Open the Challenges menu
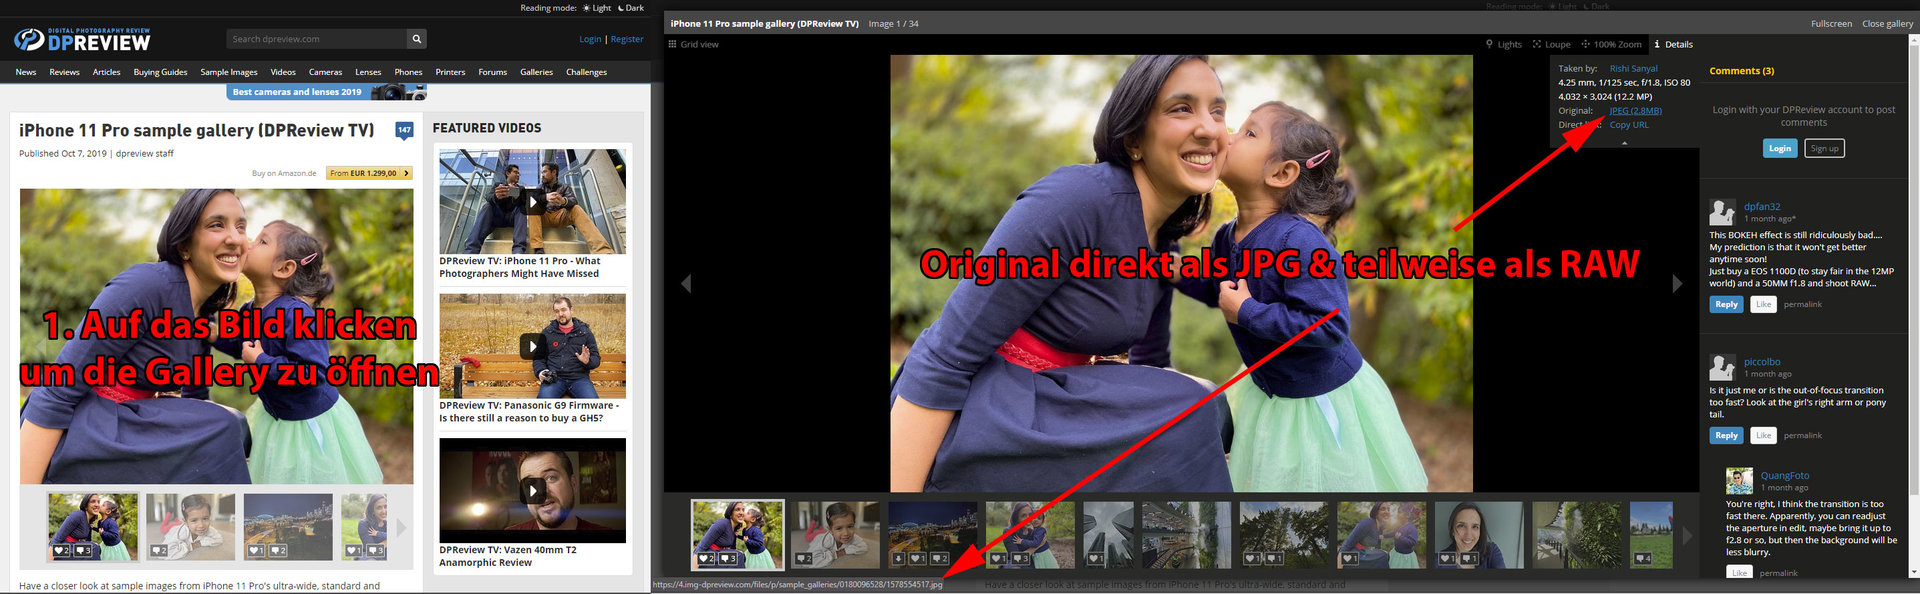1920x594 pixels. tap(586, 72)
